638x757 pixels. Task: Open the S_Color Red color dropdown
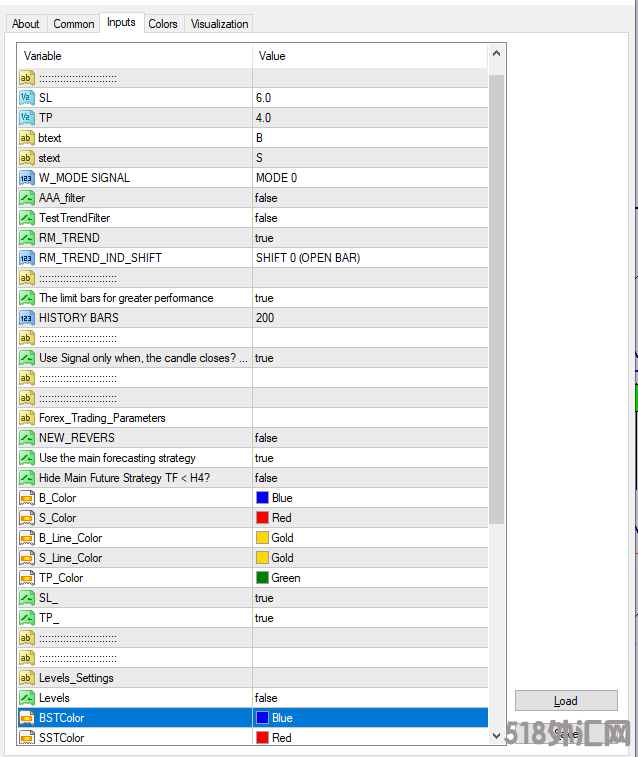[x=370, y=518]
